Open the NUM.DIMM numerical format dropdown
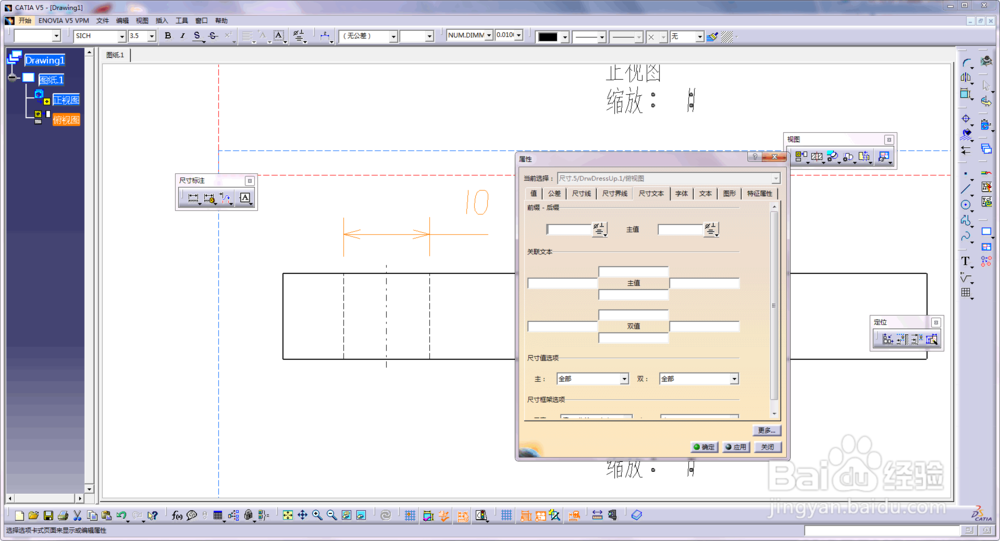The image size is (1000, 541). point(489,36)
